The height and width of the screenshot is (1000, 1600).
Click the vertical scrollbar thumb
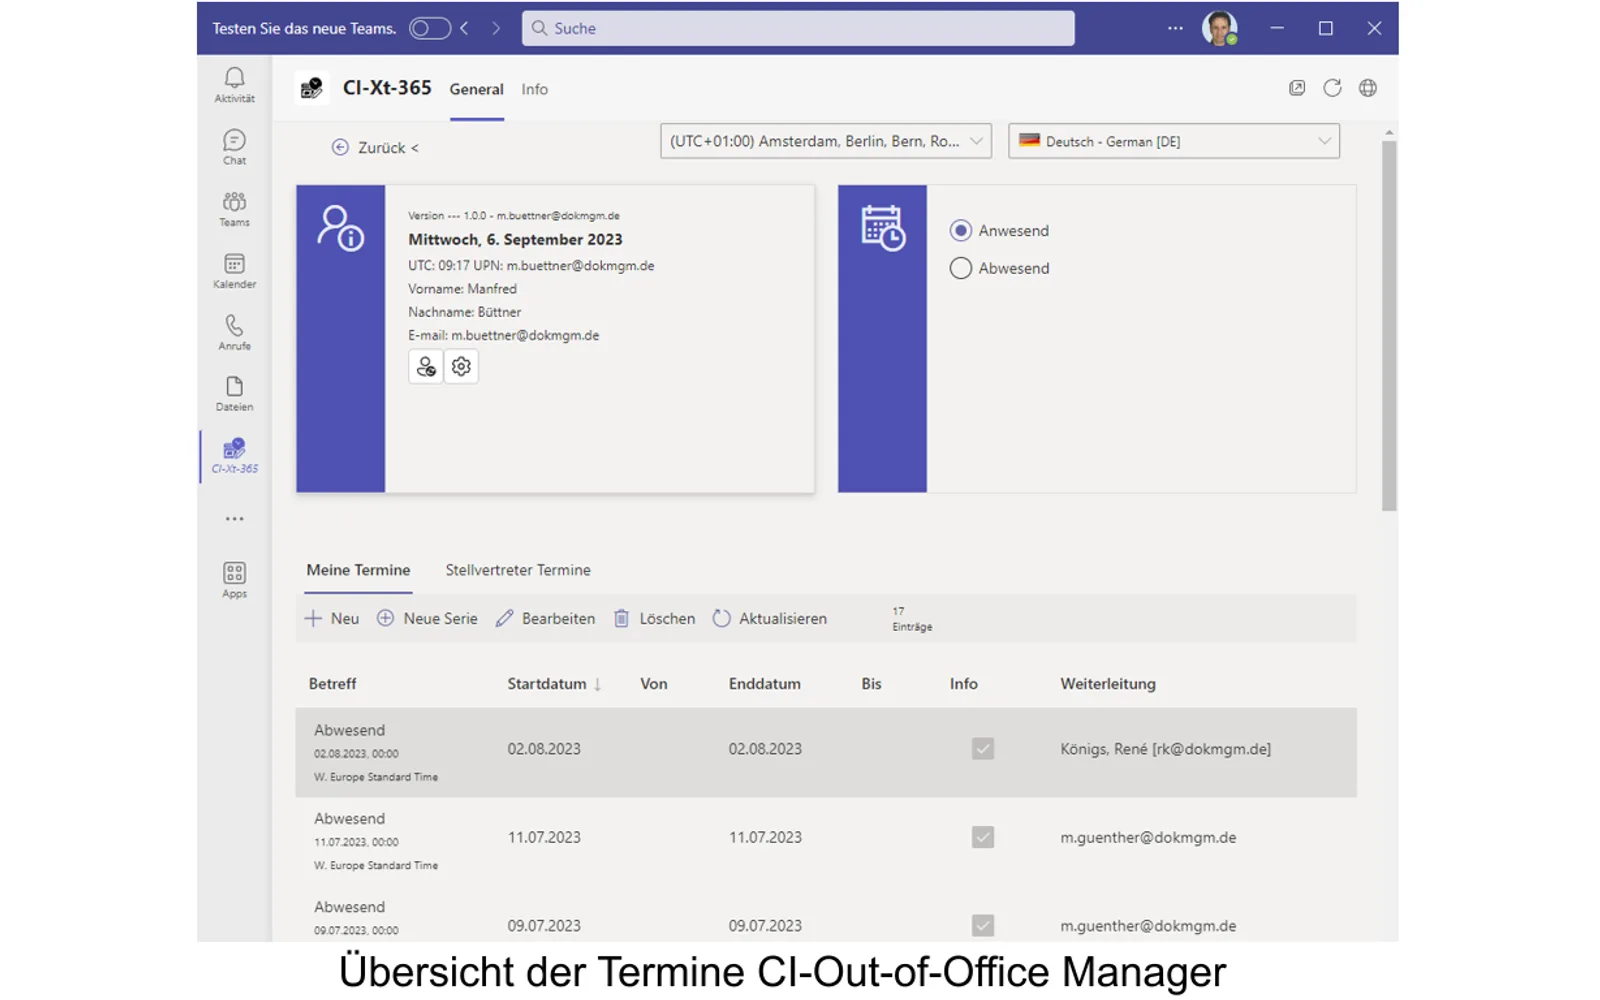click(1389, 325)
